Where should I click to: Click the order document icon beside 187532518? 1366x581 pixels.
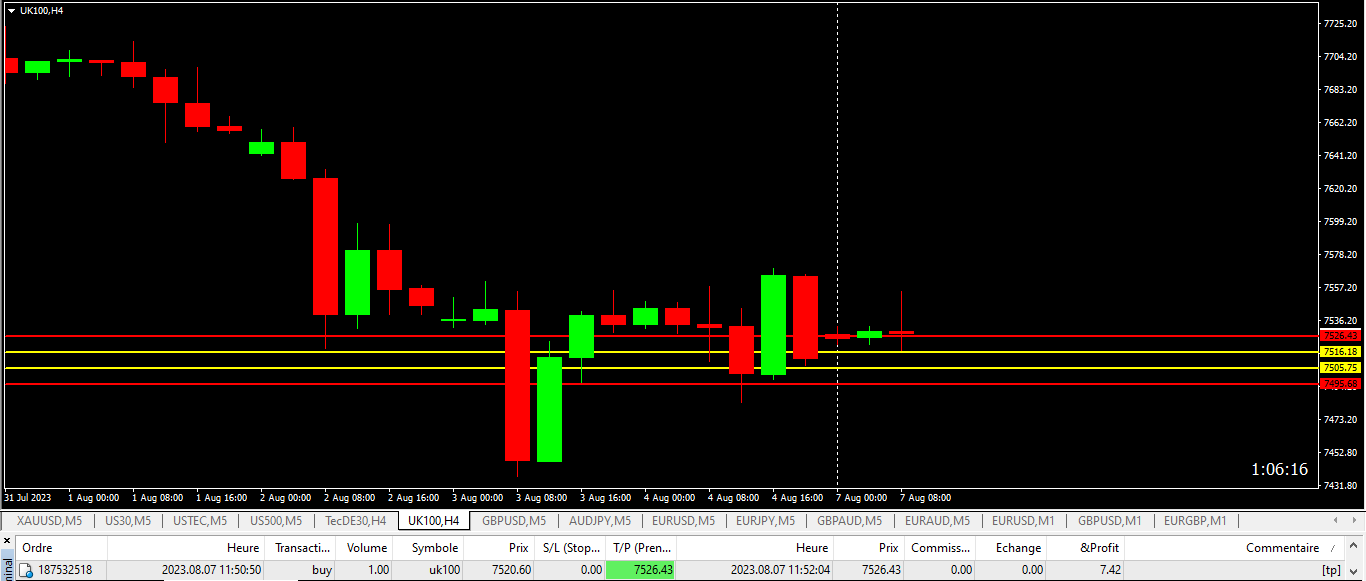(26, 570)
